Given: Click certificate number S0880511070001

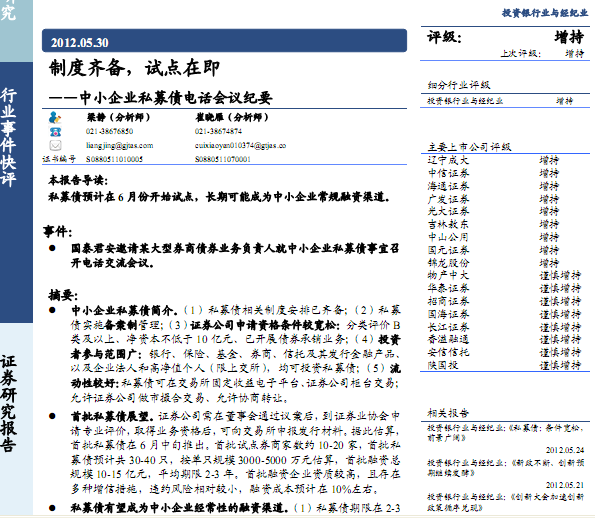Looking at the screenshot, I should pos(223,159).
